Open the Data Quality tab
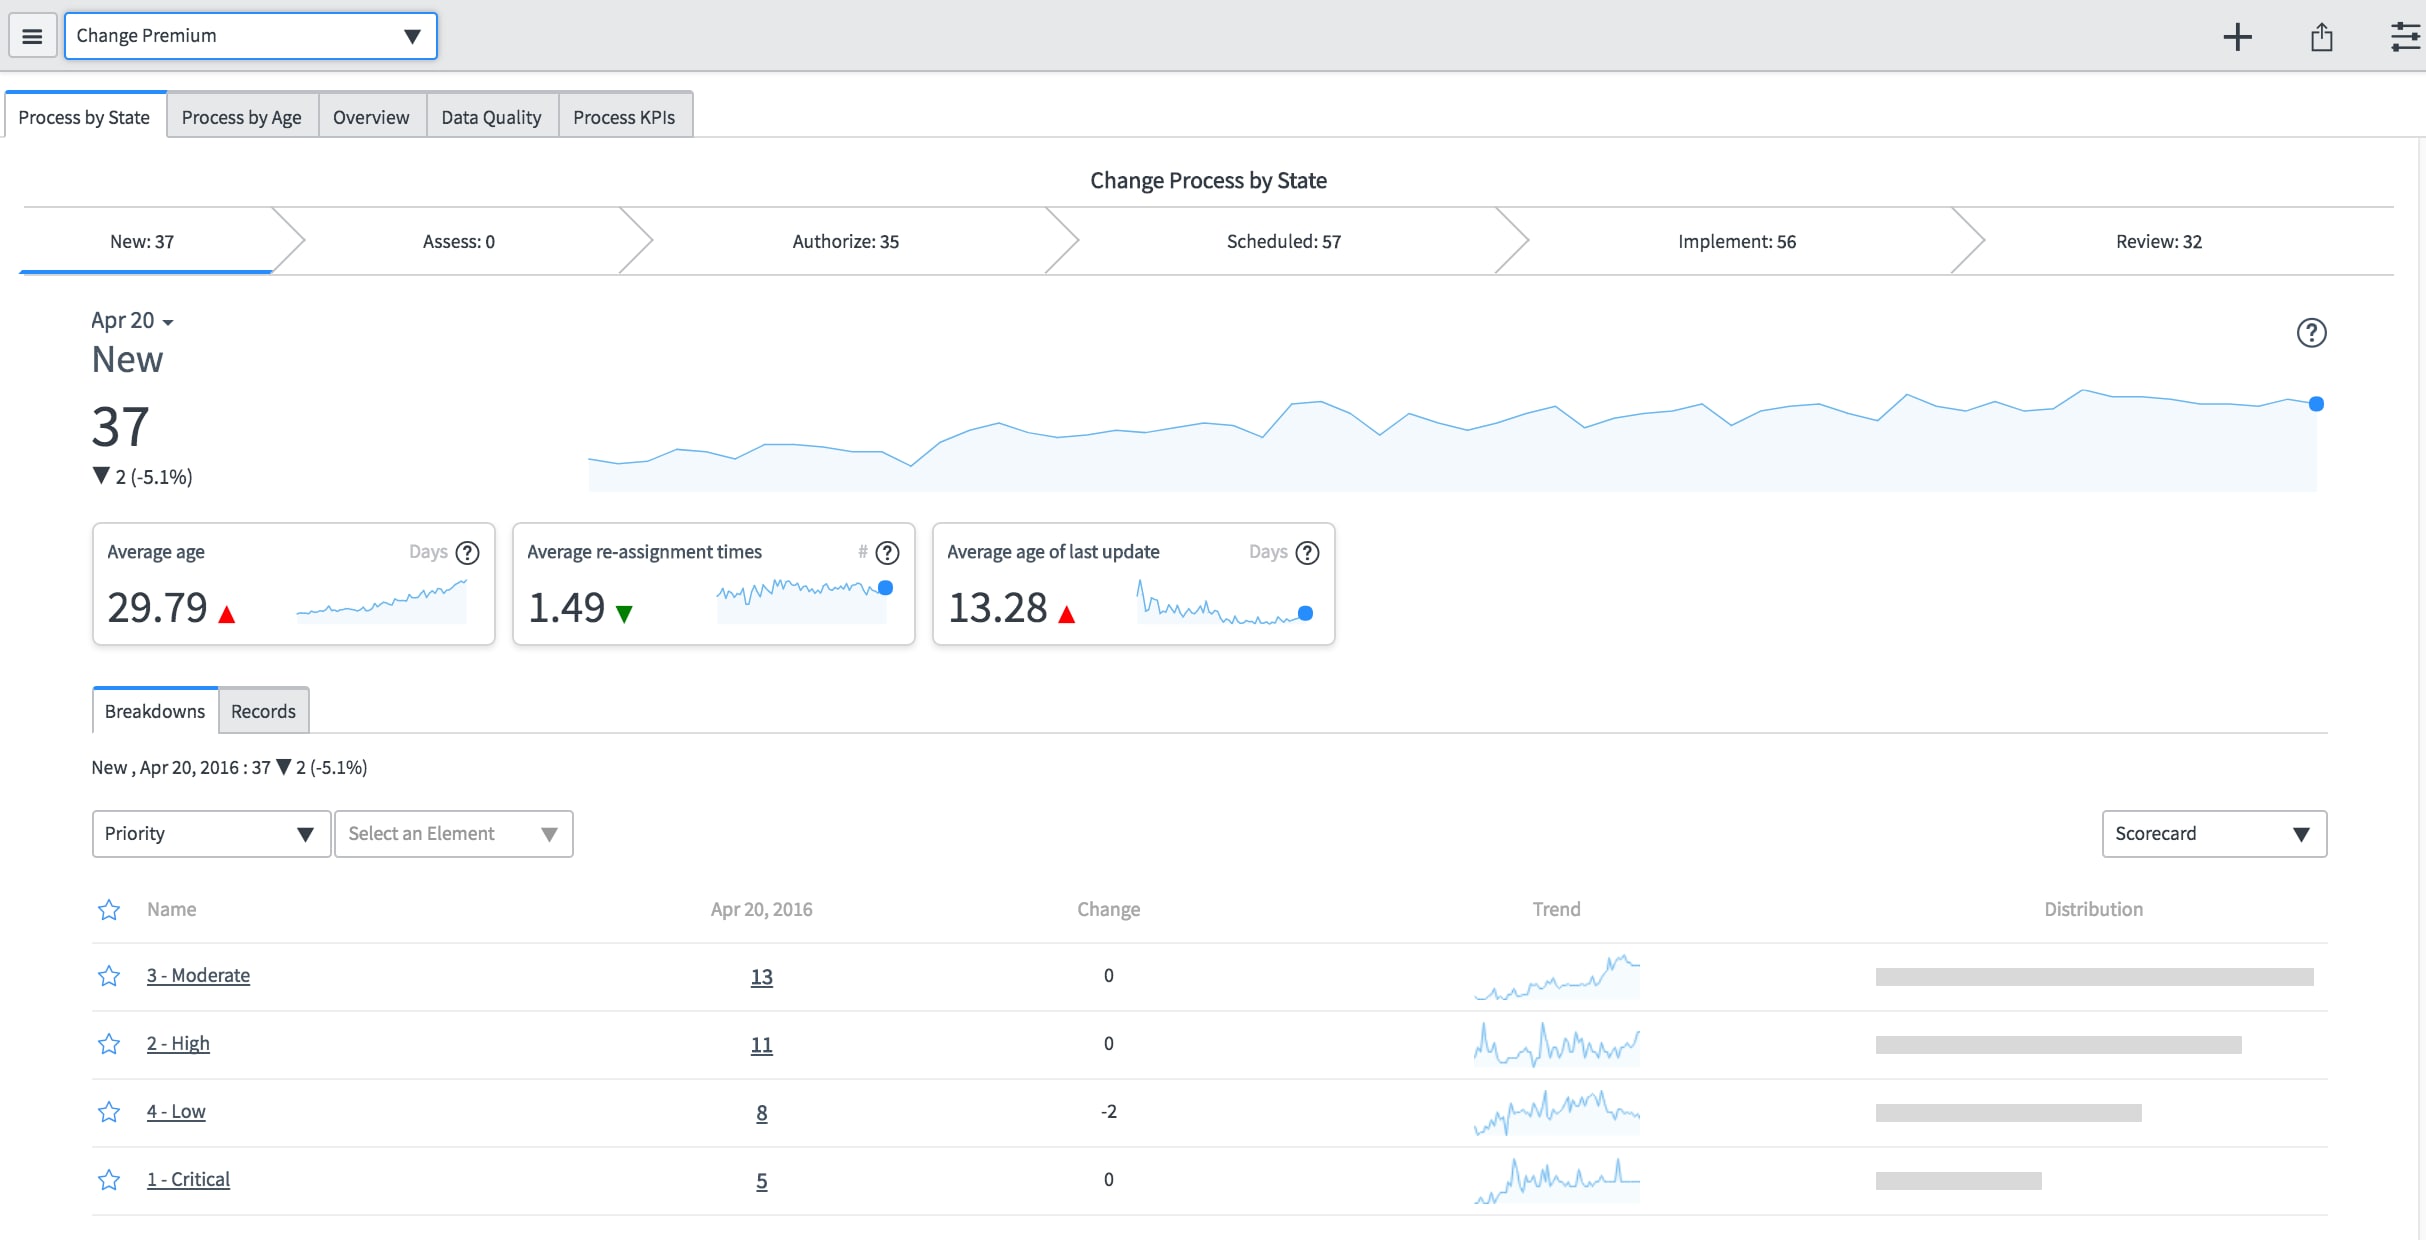The height and width of the screenshot is (1240, 2426). point(491,117)
